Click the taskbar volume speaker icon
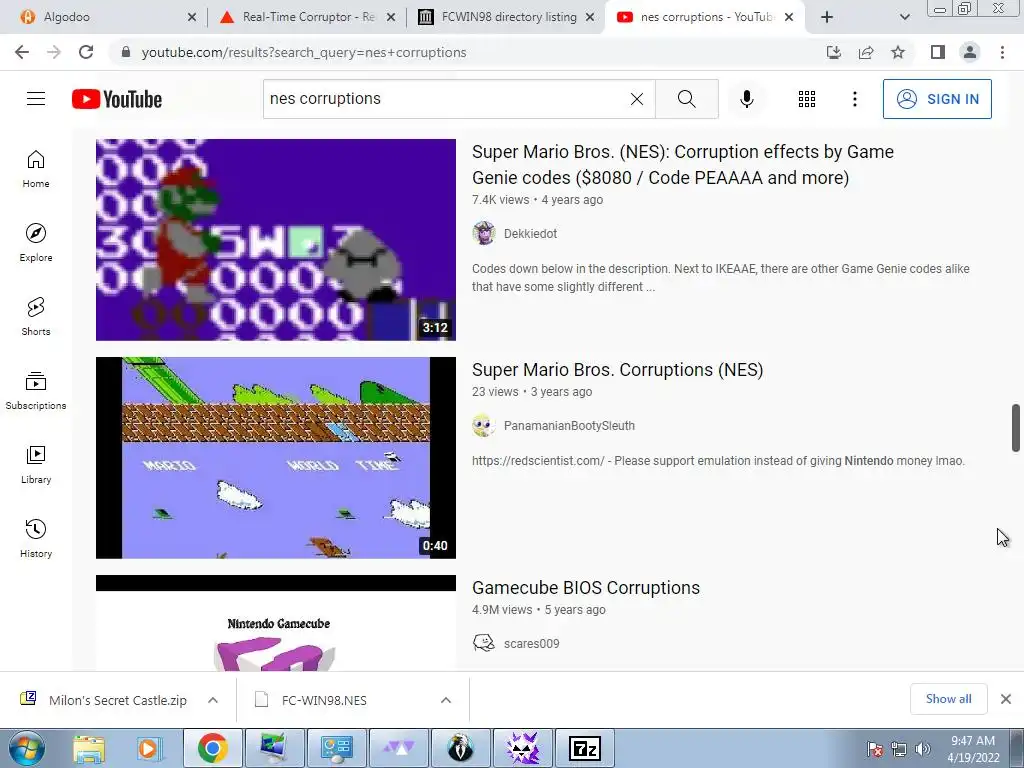 [x=922, y=748]
